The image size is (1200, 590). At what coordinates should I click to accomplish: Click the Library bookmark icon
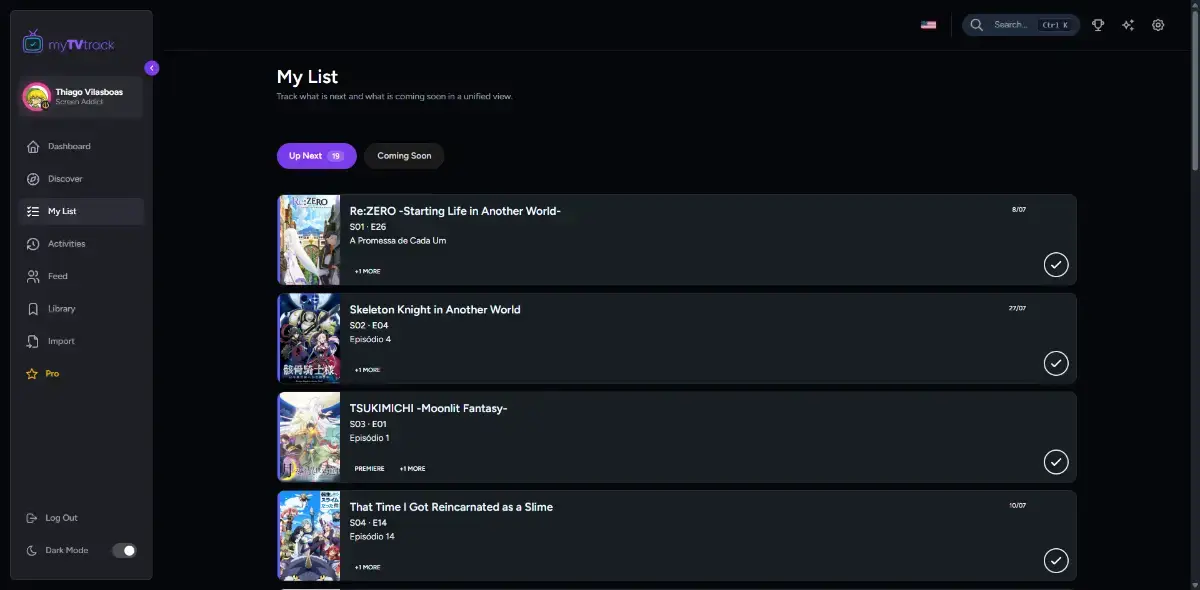tap(33, 309)
